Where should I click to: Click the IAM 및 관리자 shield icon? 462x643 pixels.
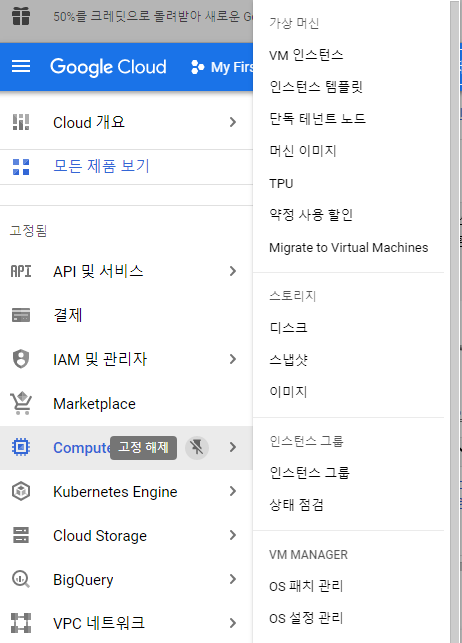pyautogui.click(x=21, y=359)
